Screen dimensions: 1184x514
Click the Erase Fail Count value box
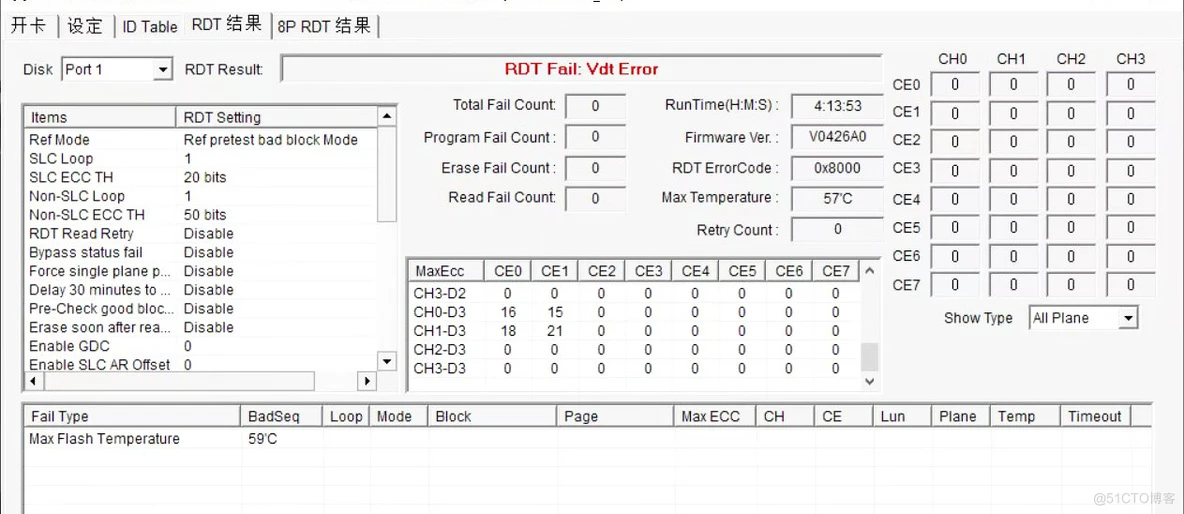(595, 168)
